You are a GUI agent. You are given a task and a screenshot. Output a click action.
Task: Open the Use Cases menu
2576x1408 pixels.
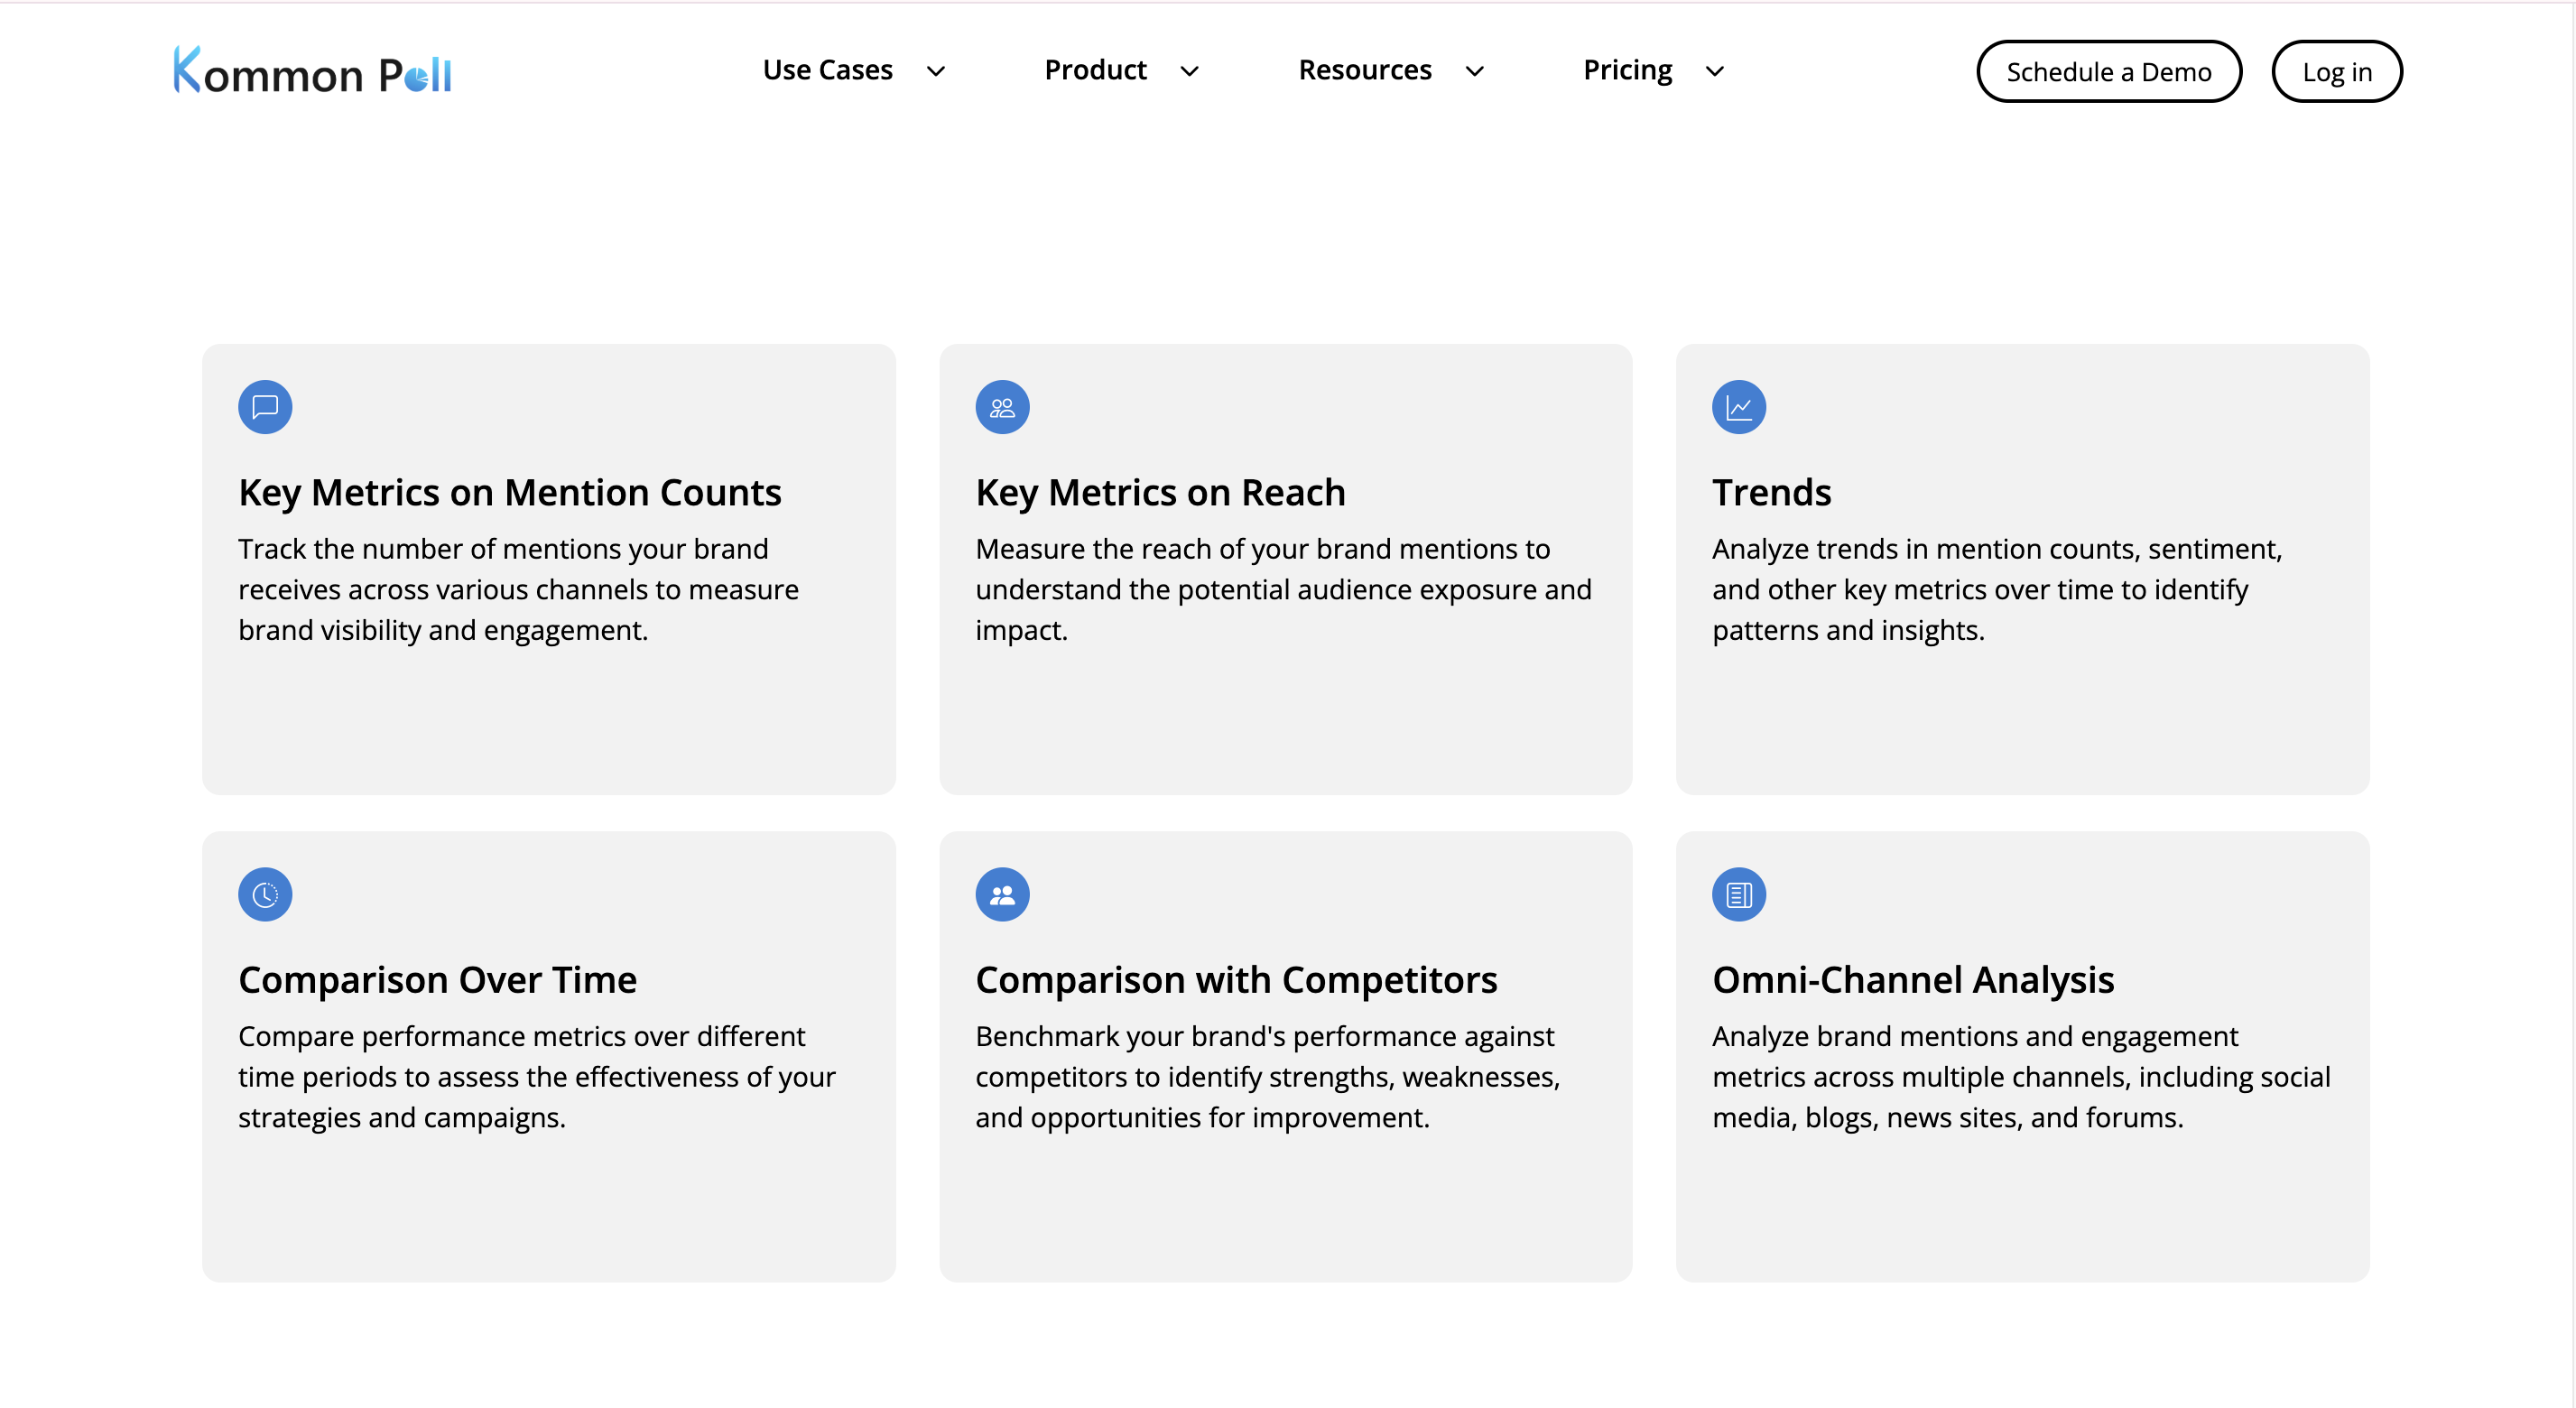click(827, 70)
